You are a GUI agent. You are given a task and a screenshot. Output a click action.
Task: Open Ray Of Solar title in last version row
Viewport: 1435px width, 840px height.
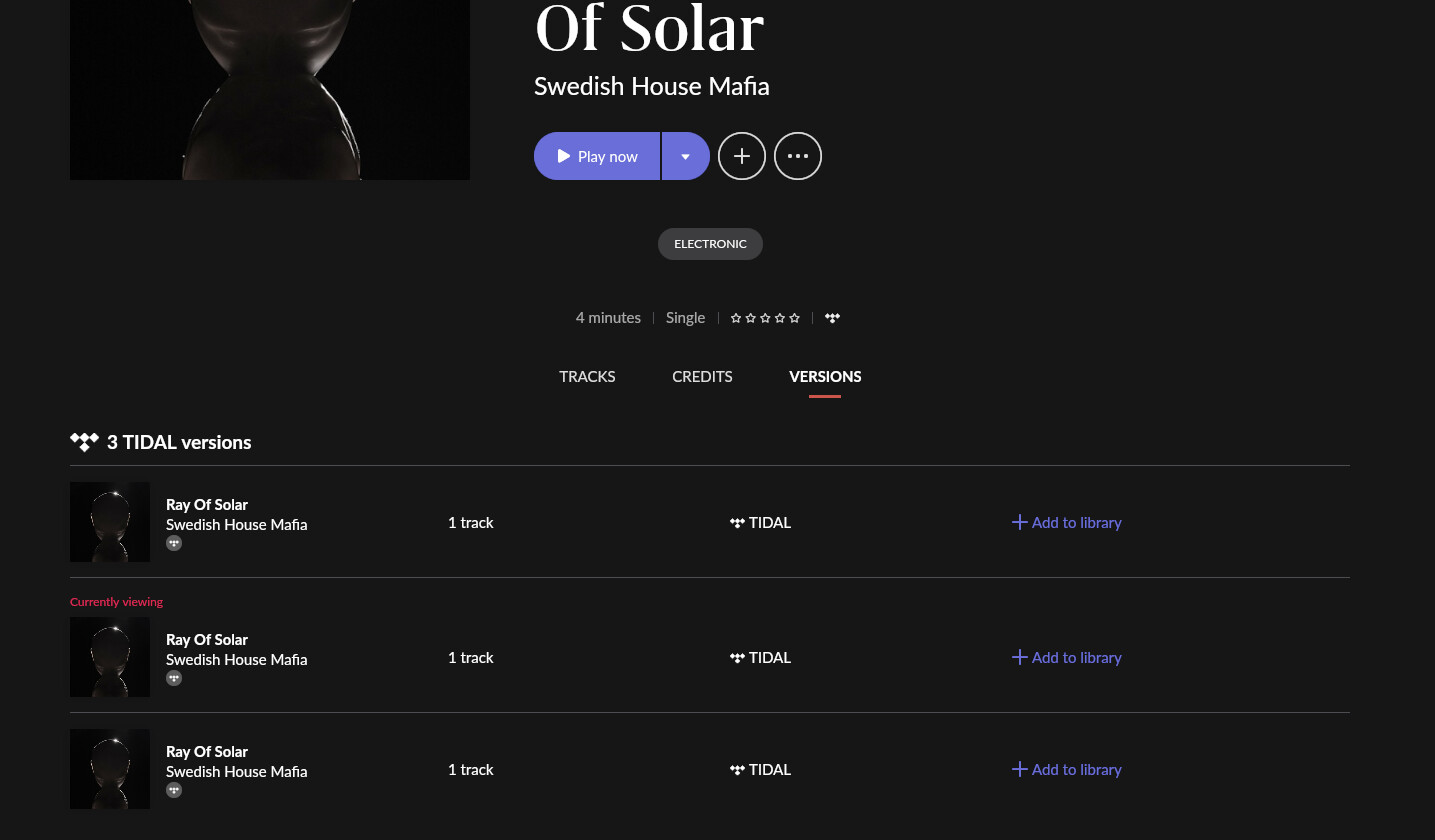pyautogui.click(x=207, y=752)
